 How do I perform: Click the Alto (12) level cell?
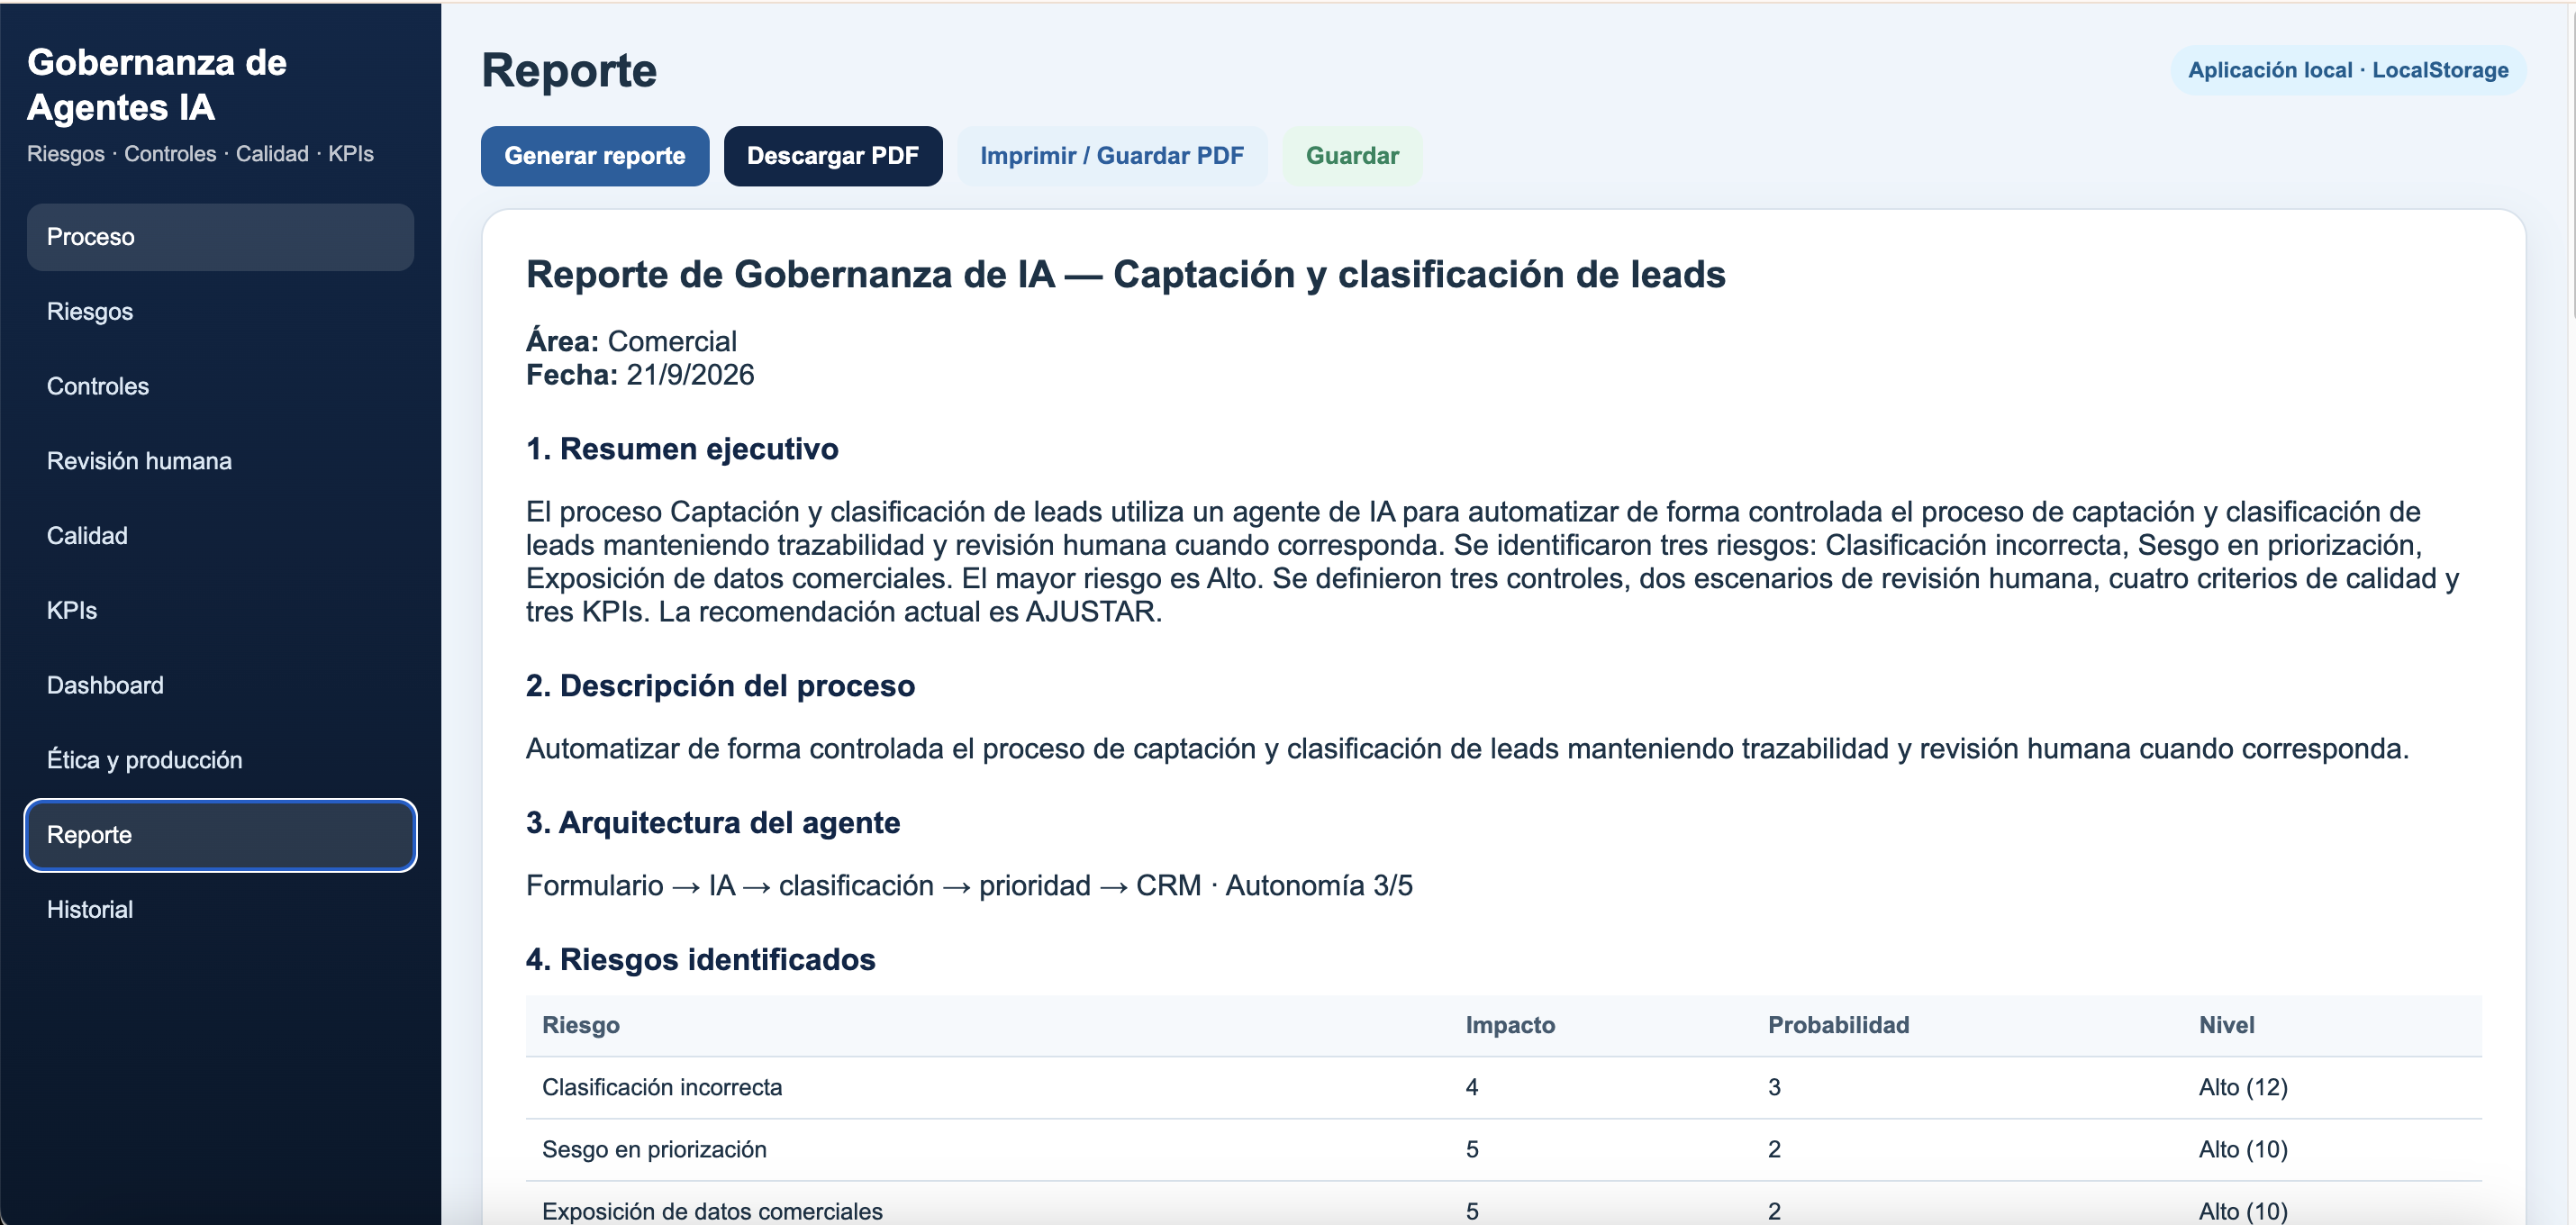(2243, 1088)
